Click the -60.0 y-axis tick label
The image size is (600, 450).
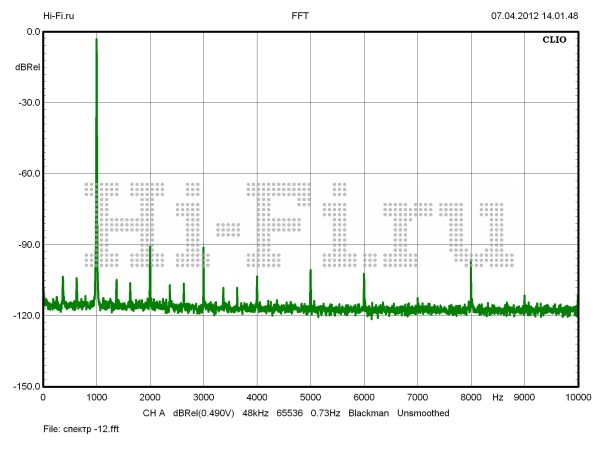[x=26, y=174]
